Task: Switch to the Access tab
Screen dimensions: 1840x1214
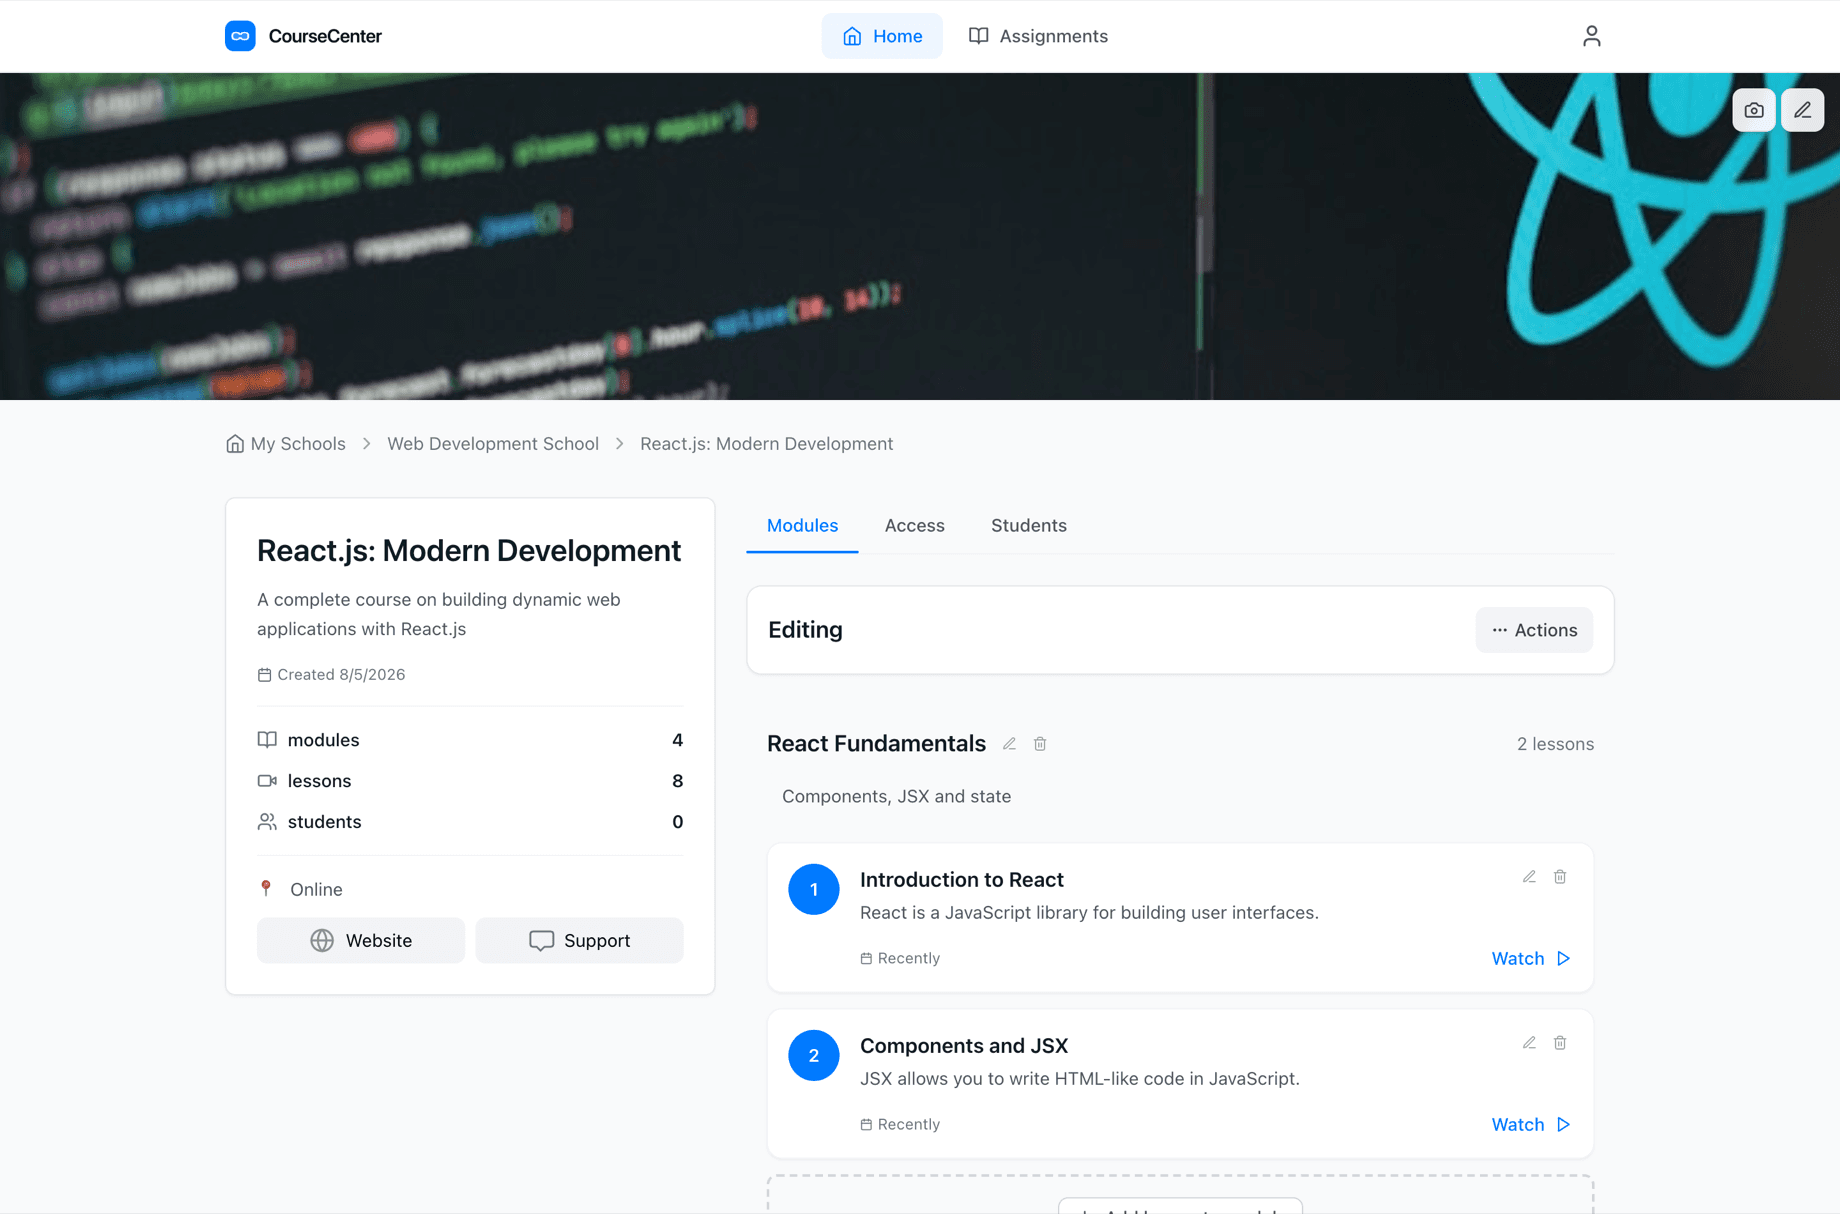Action: [915, 526]
